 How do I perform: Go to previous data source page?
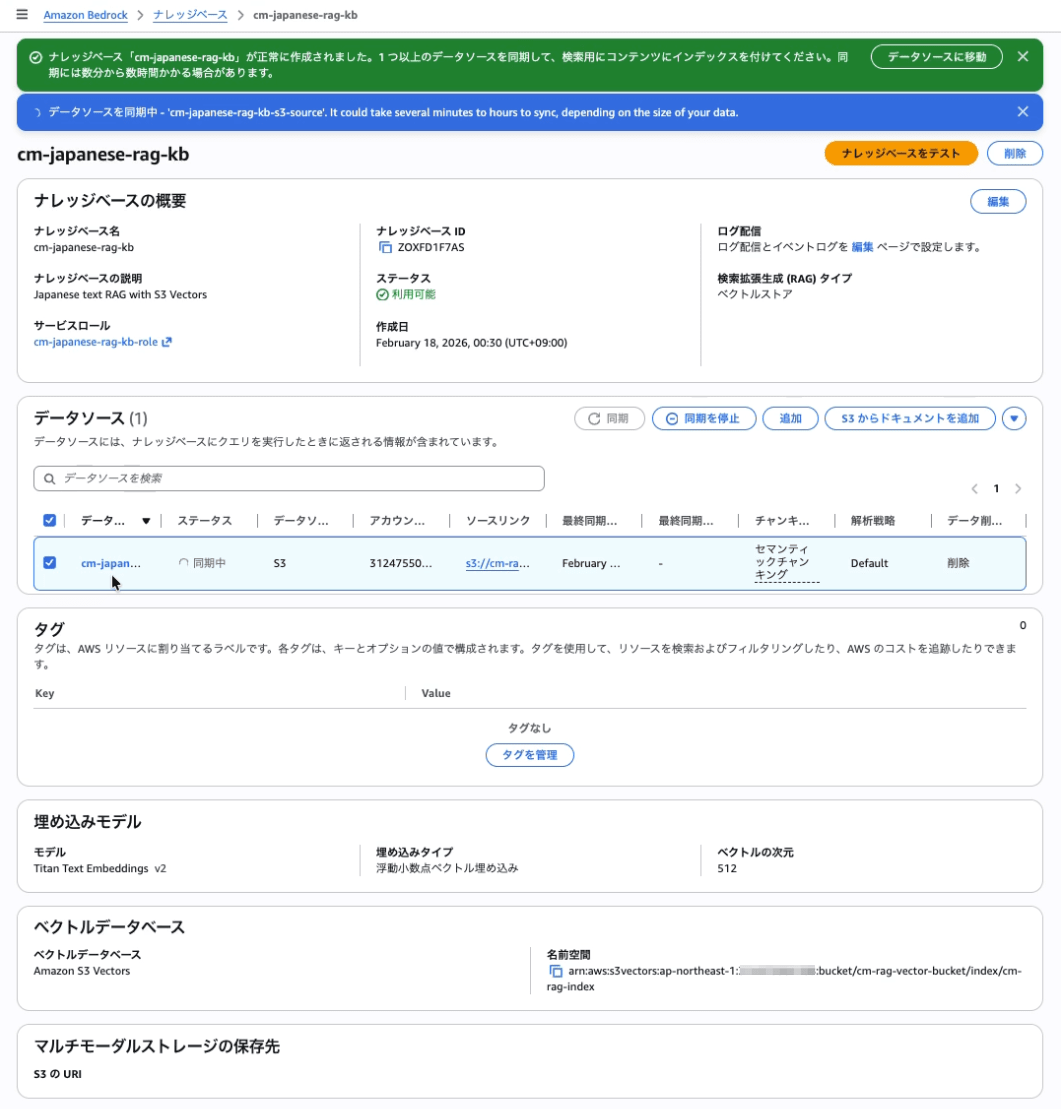tap(975, 489)
